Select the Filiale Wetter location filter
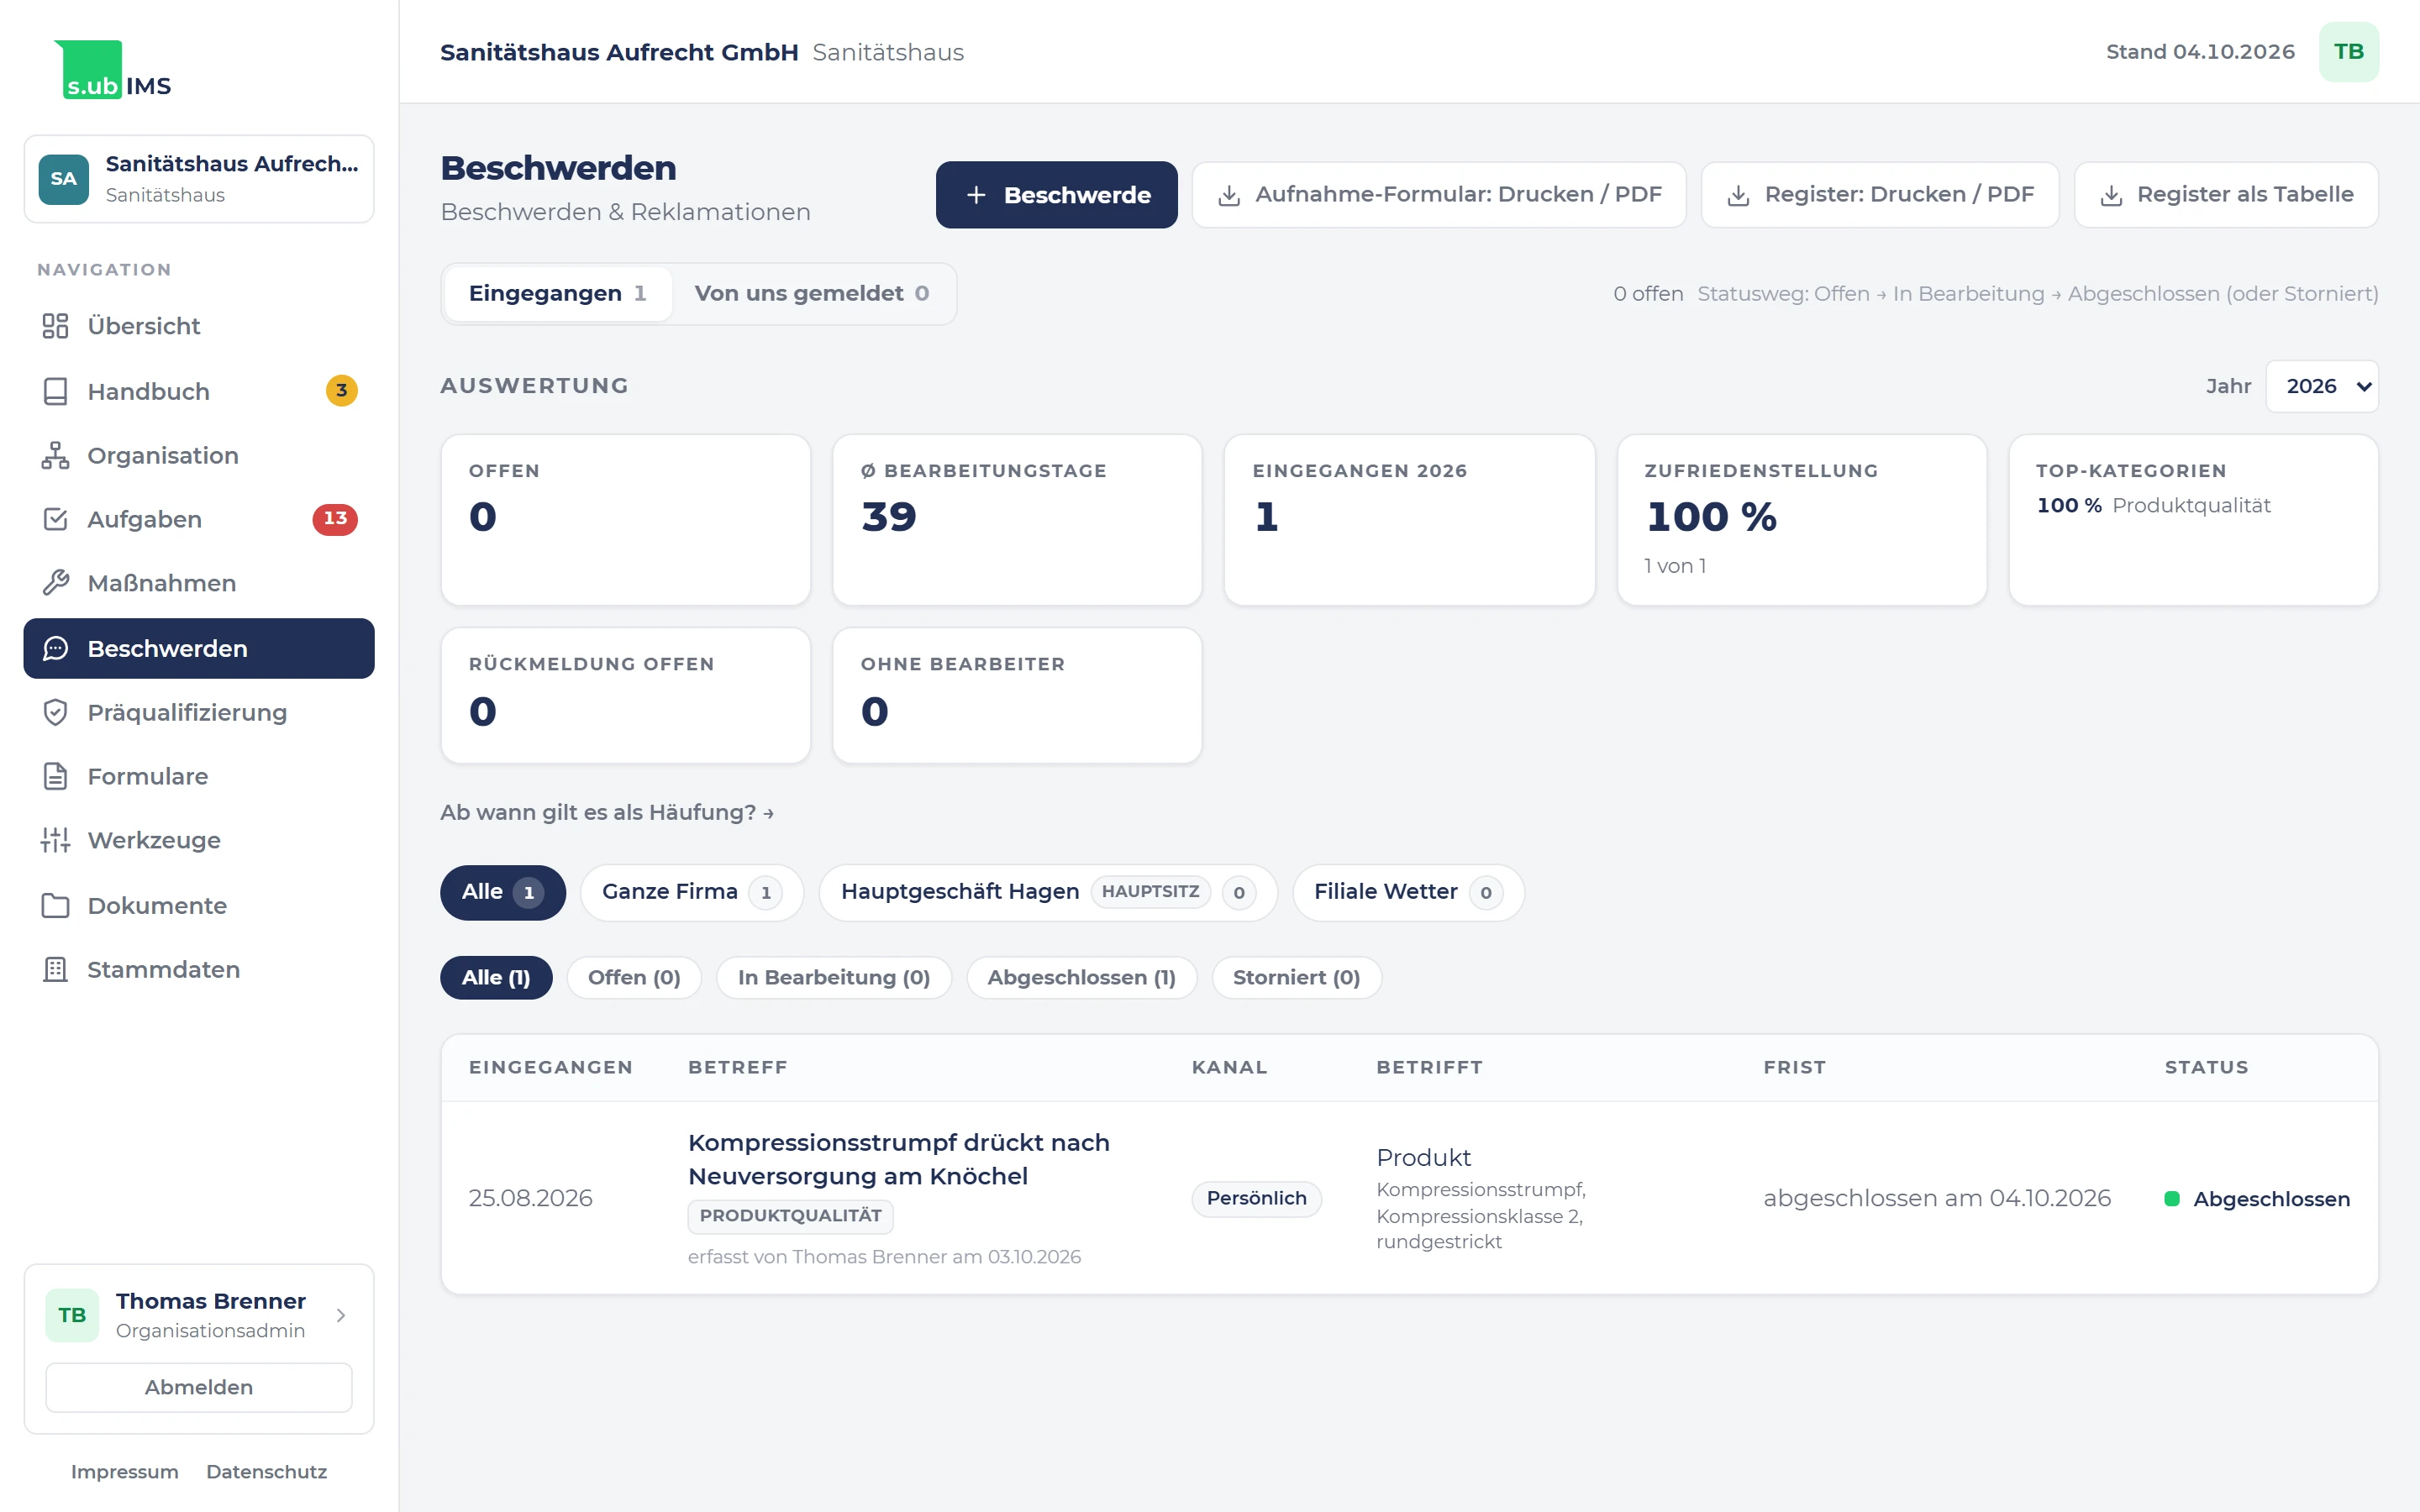2420x1512 pixels. click(x=1408, y=892)
